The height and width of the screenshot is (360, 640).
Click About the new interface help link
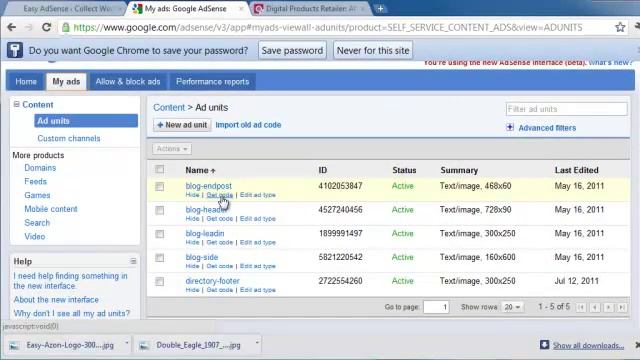(56, 300)
